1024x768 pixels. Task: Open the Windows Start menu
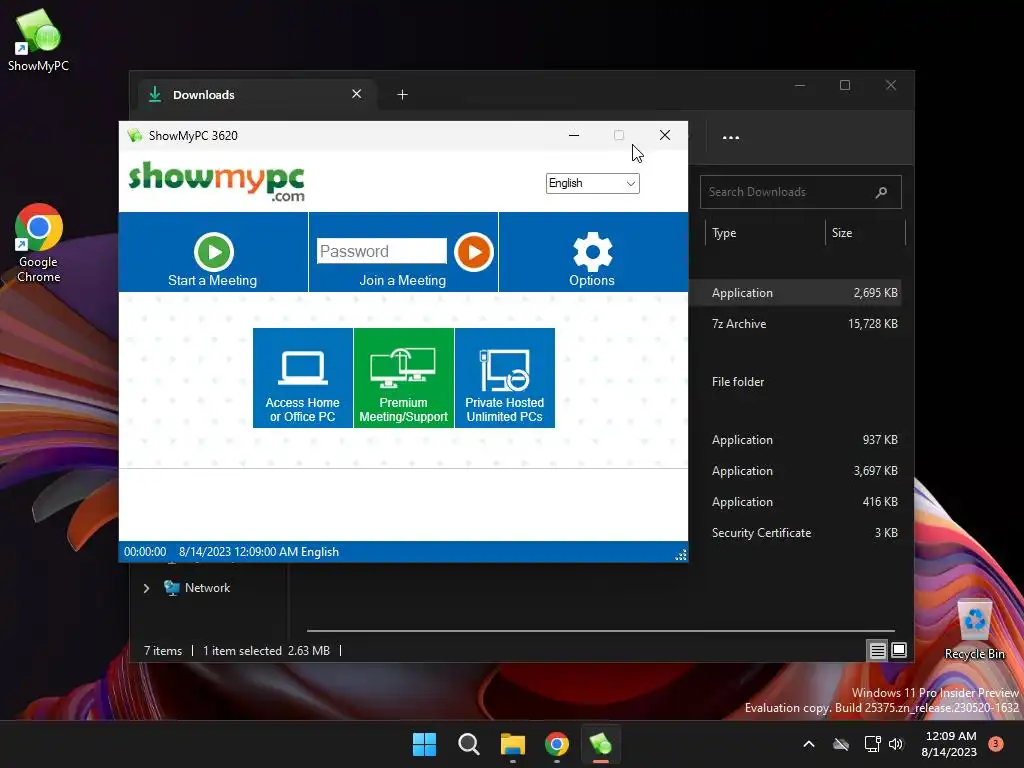(x=424, y=744)
